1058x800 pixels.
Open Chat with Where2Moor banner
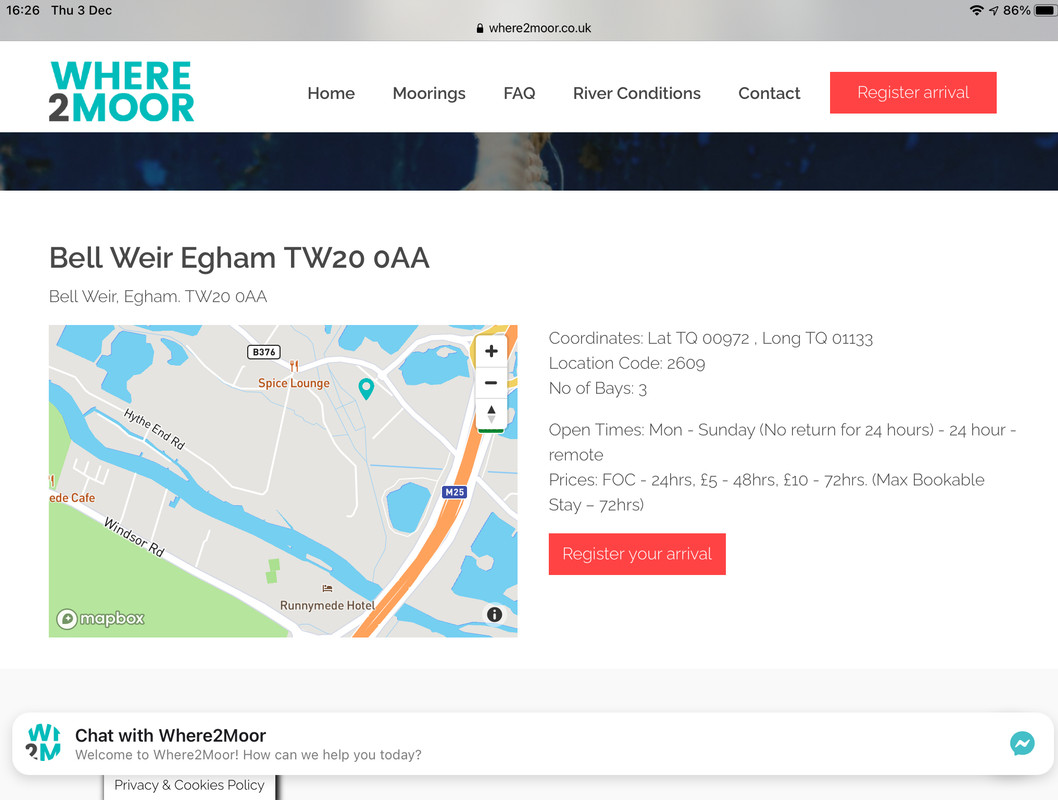[532, 743]
